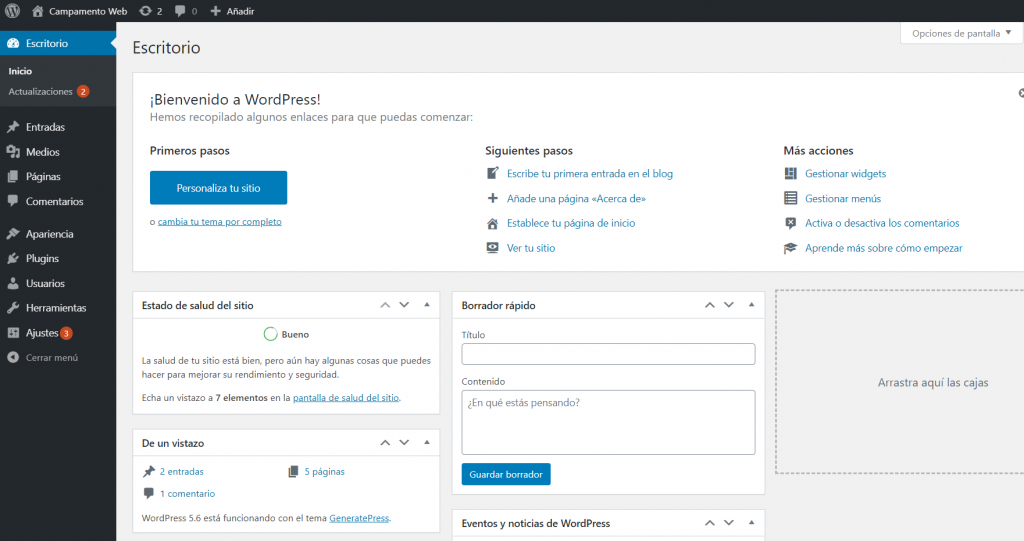Focus the Contenido text area

pyautogui.click(x=608, y=422)
